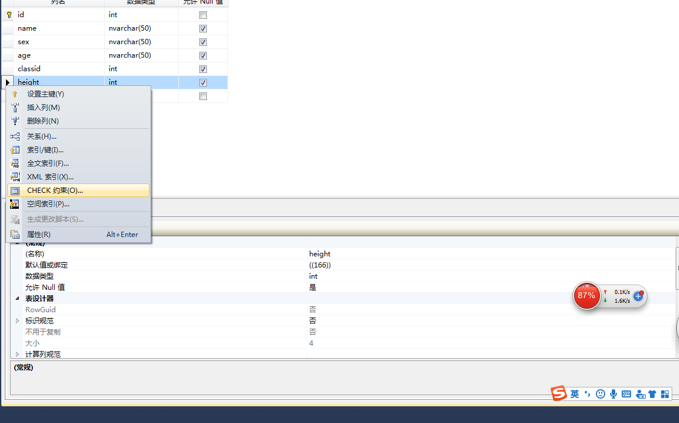Toggle Allow Null checkbox for name
The image size is (679, 423).
point(203,29)
